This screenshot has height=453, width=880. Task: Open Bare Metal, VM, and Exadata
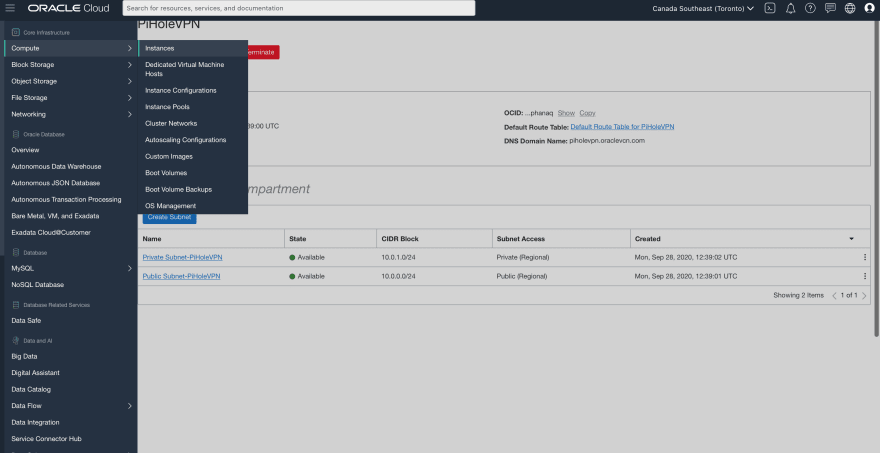55,216
